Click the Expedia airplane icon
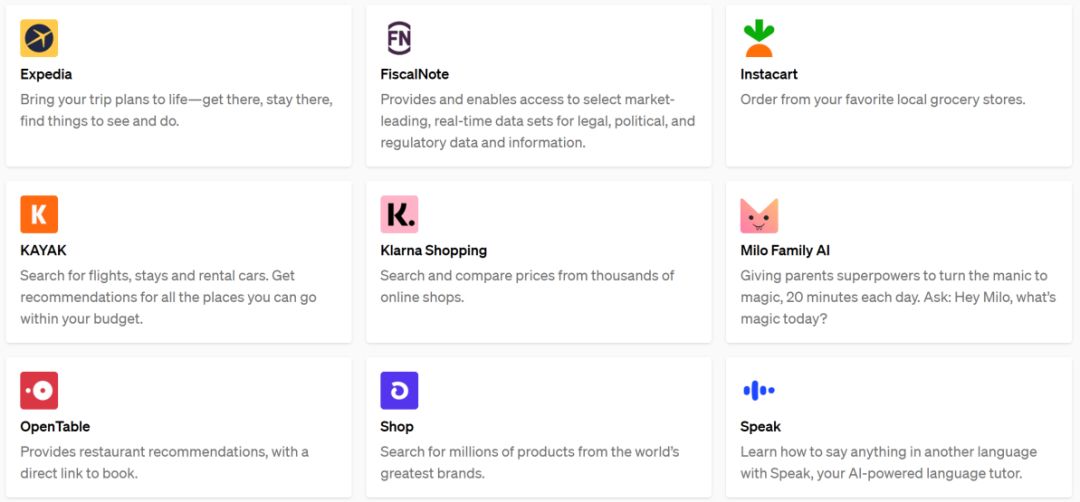The height and width of the screenshot is (502, 1080). tap(39, 38)
